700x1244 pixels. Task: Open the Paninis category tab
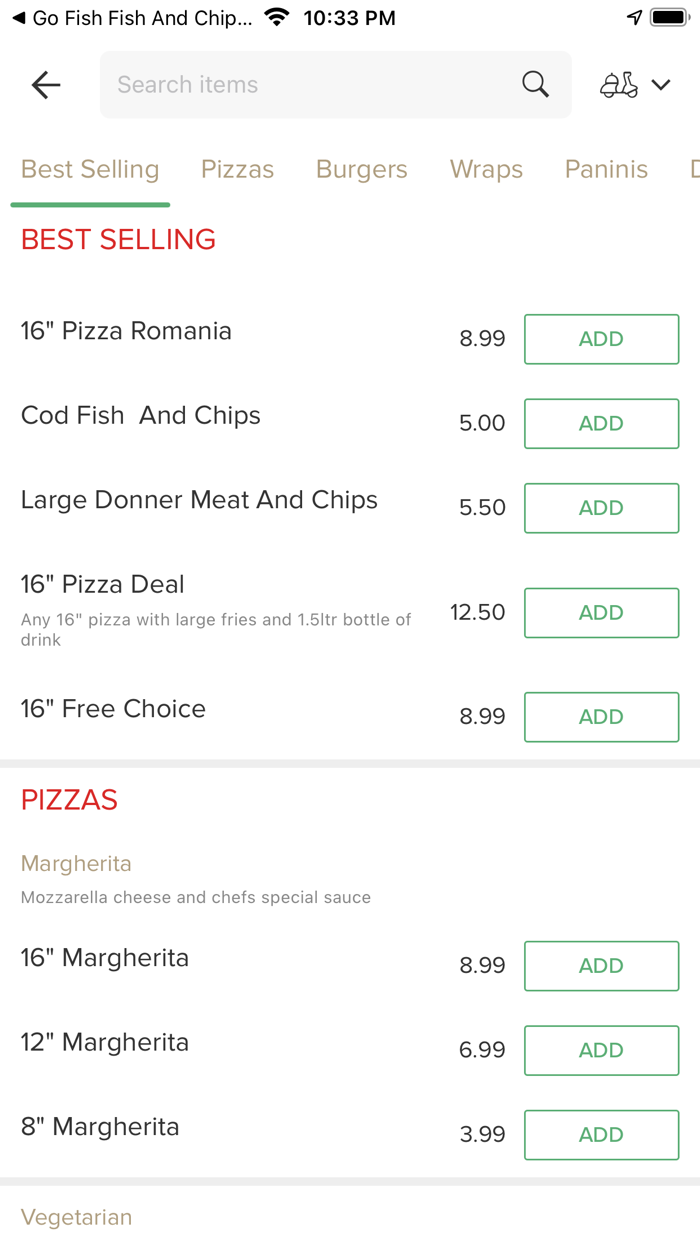(x=606, y=169)
